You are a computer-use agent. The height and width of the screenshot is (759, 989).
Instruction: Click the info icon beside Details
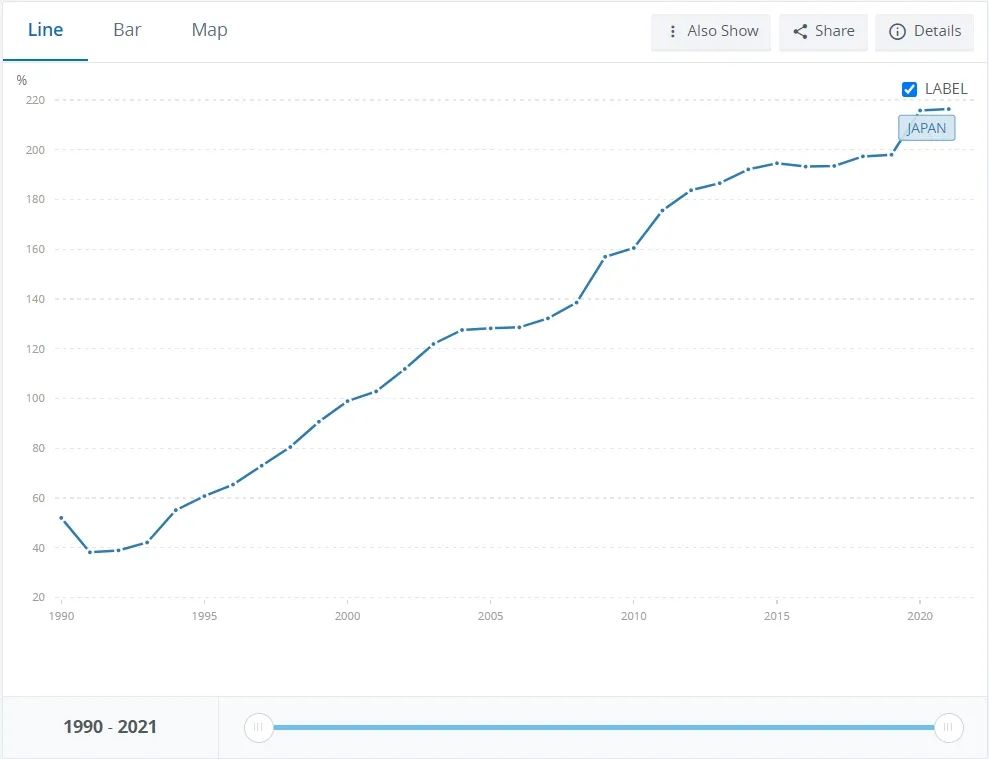898,31
